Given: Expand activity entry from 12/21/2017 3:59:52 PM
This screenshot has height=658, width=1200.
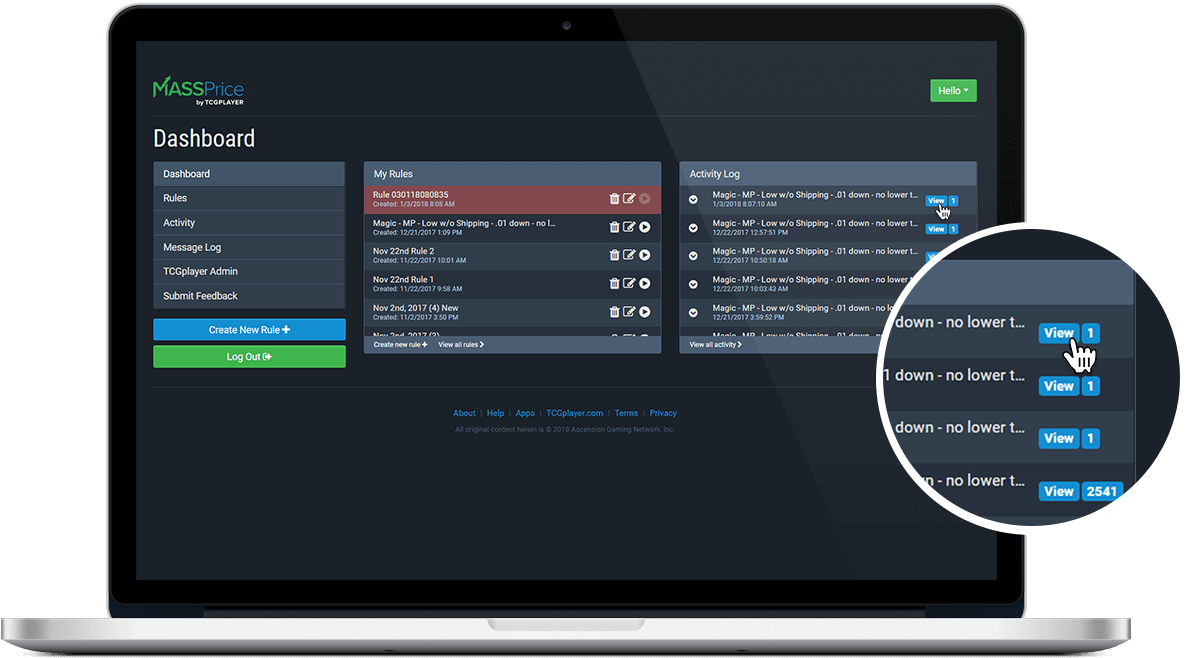Looking at the screenshot, I should pyautogui.click(x=694, y=312).
